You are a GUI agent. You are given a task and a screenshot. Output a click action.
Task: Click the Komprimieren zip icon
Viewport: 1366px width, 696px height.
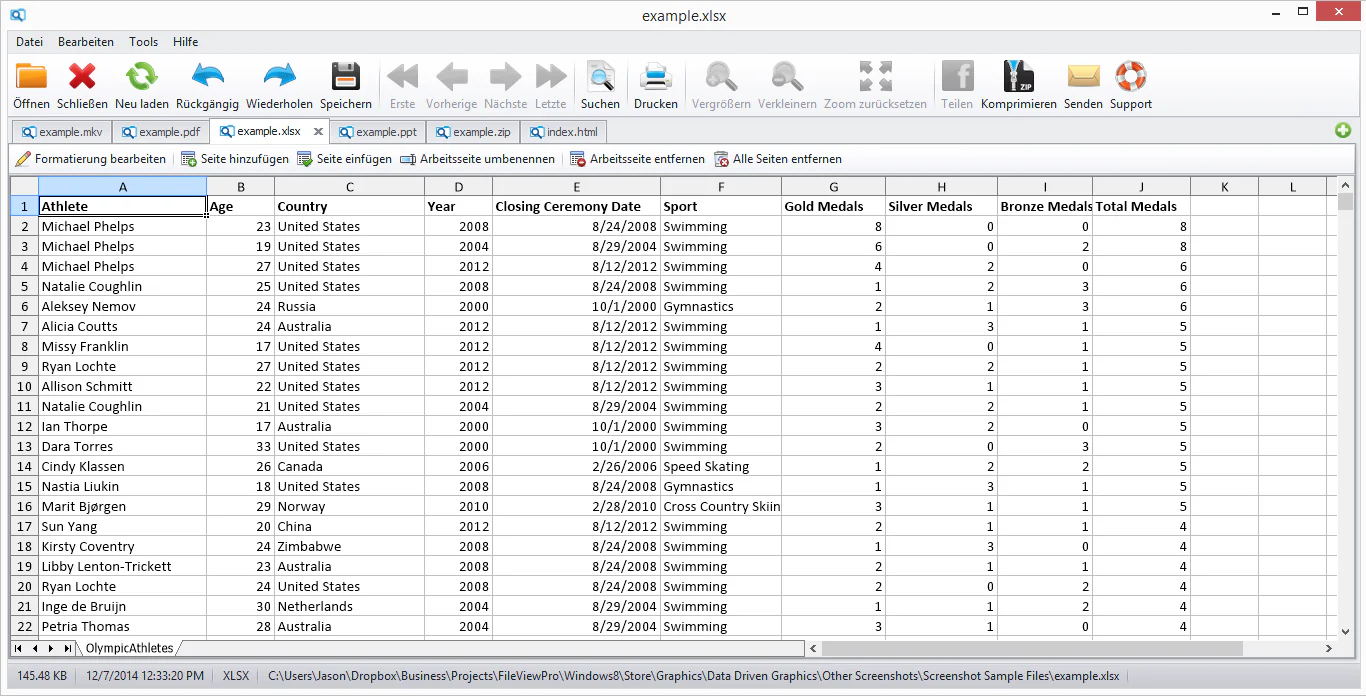pos(1019,77)
